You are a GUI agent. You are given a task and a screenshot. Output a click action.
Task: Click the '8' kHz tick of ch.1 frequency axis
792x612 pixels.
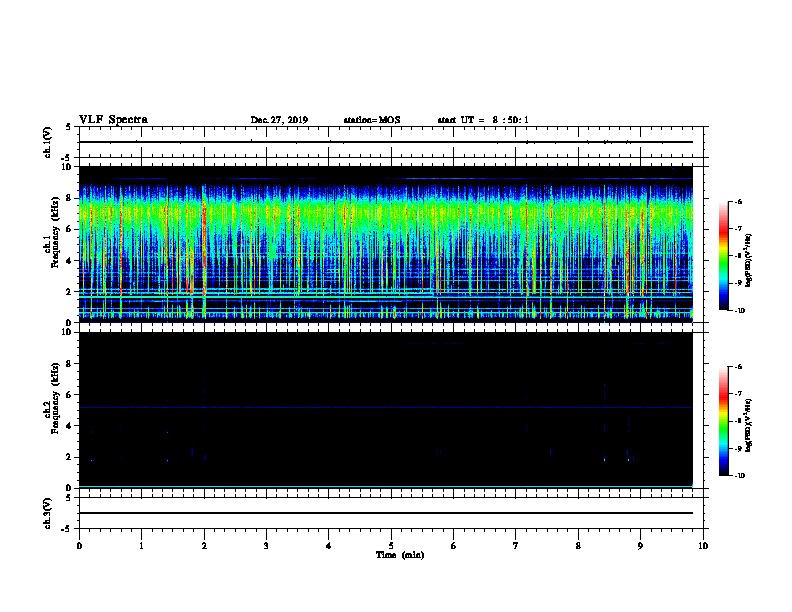coord(70,198)
